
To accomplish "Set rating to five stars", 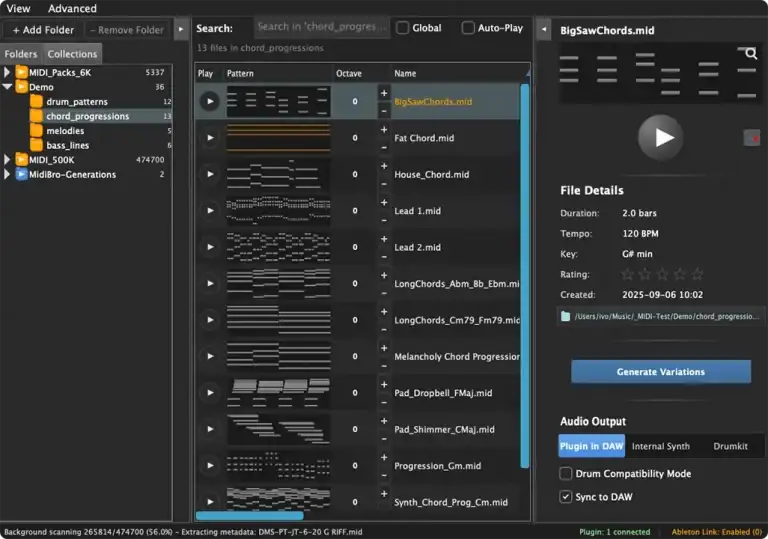I will click(698, 274).
